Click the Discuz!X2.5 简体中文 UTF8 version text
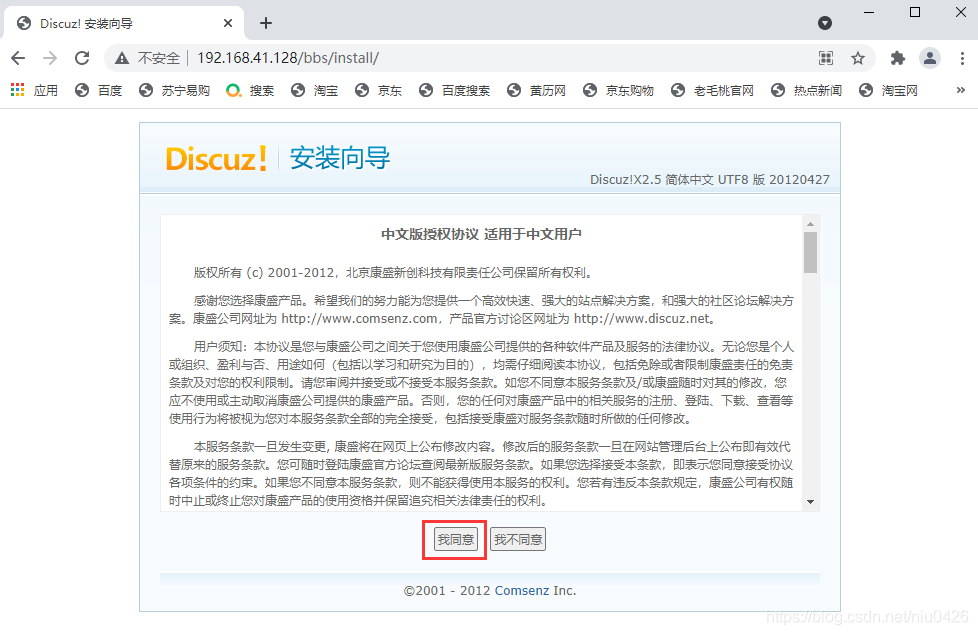Image resolution: width=978 pixels, height=635 pixels. (710, 180)
